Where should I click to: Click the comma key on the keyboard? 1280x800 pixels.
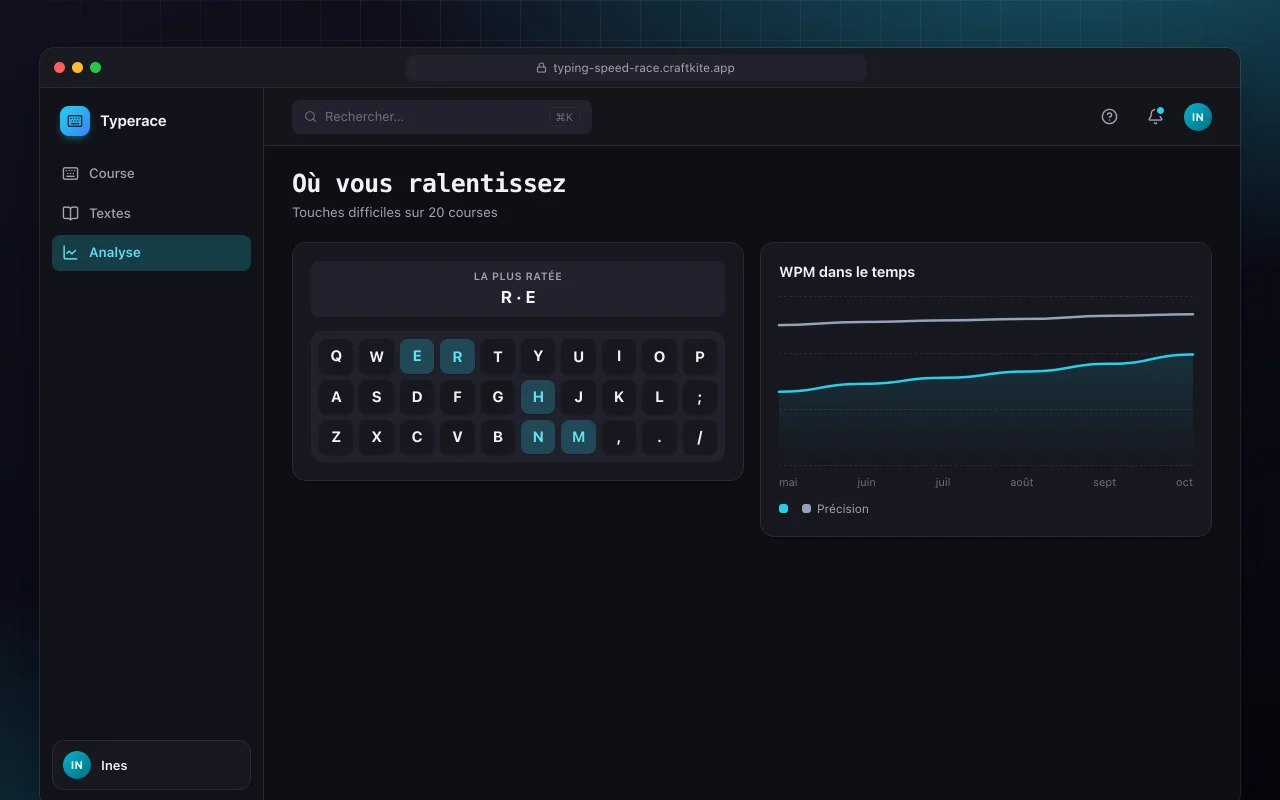tap(619, 437)
